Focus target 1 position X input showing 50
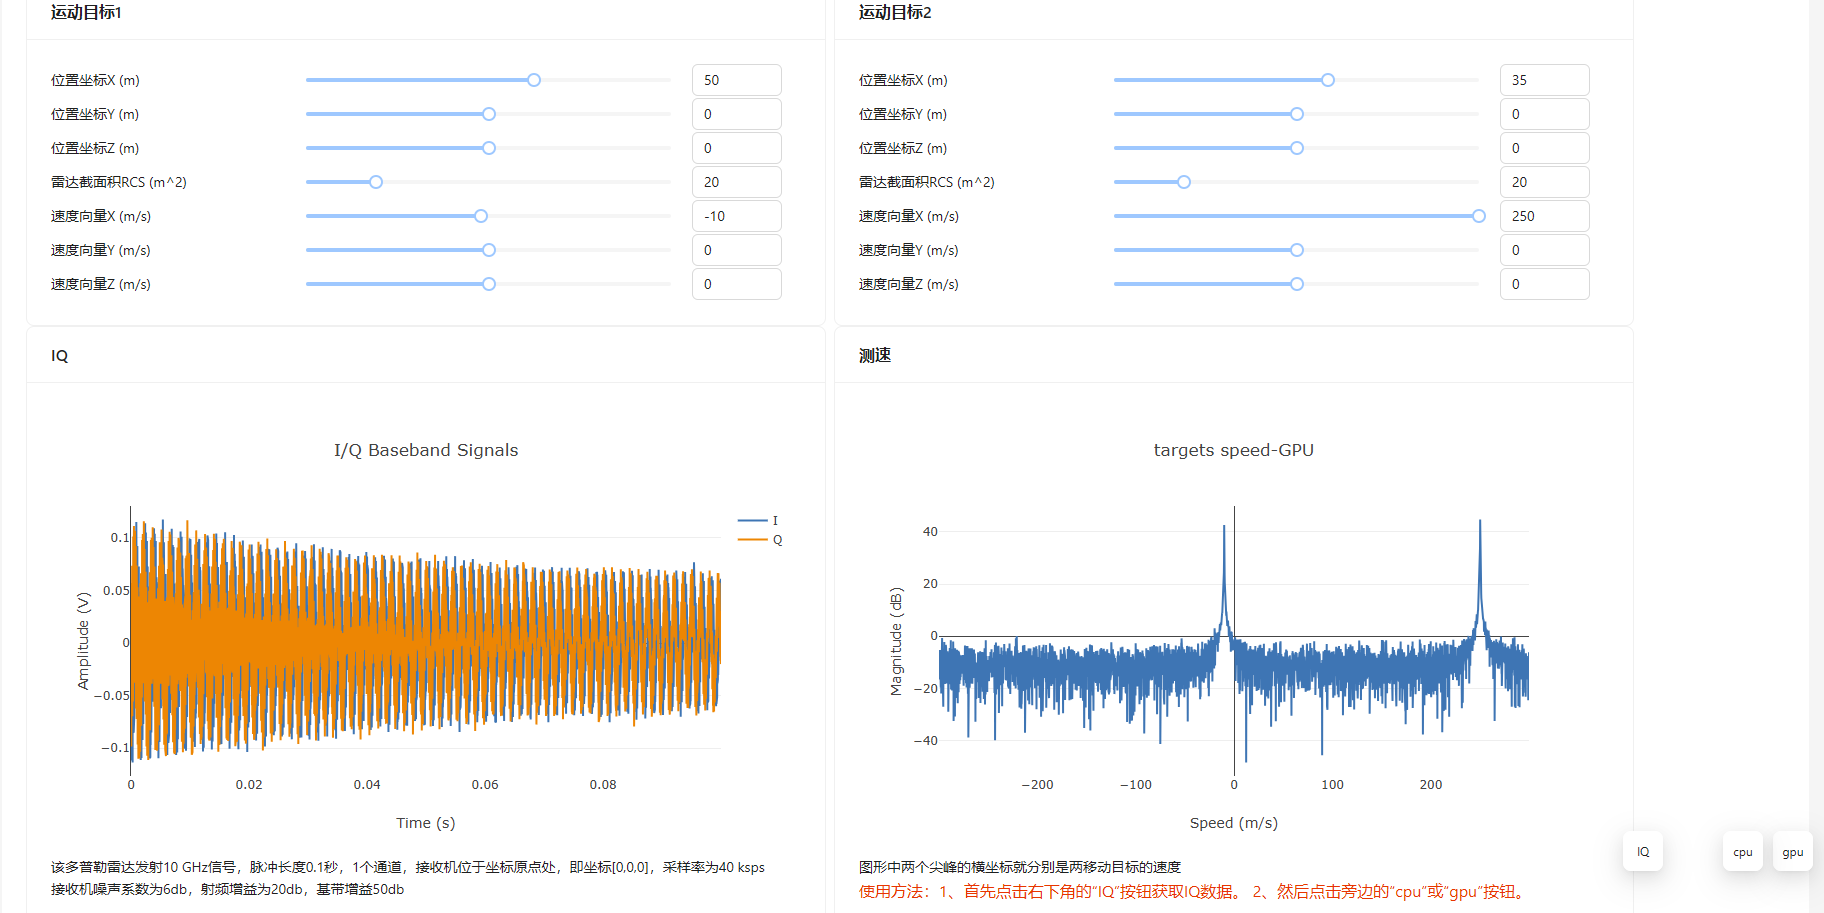 coord(736,80)
